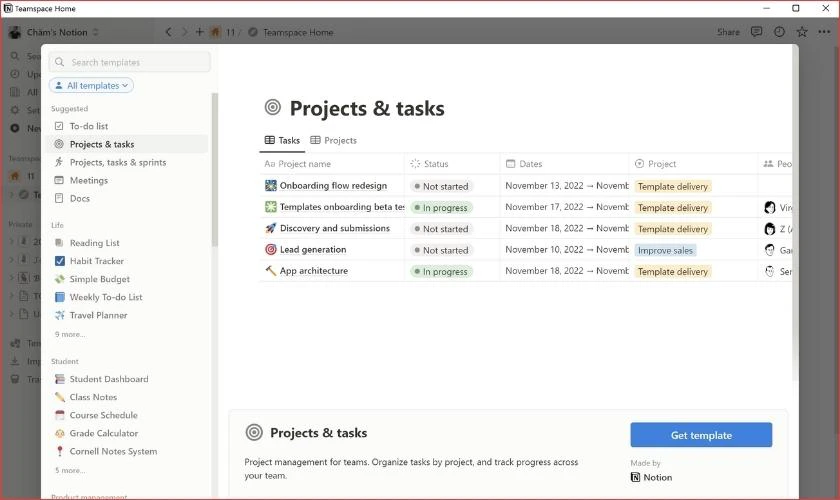Click the Notion logo in title bar

point(8,8)
